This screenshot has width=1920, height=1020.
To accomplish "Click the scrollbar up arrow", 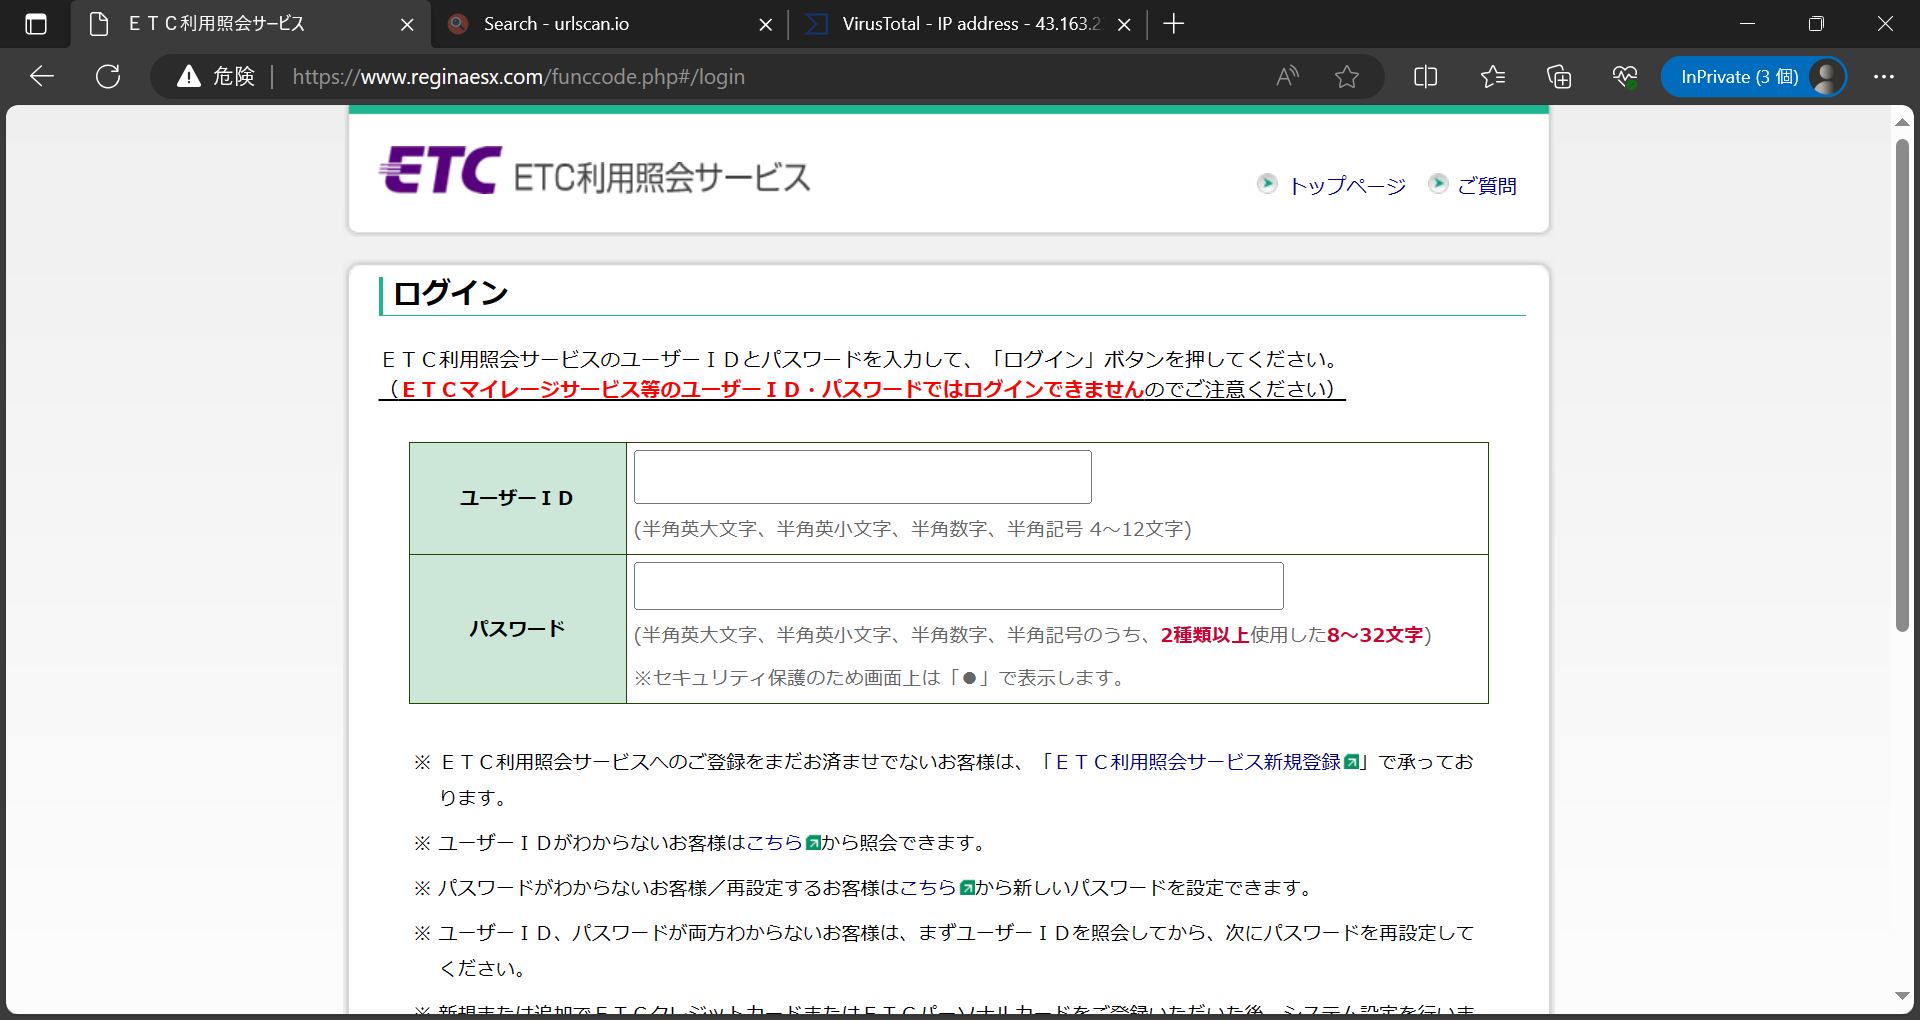I will tap(1902, 122).
